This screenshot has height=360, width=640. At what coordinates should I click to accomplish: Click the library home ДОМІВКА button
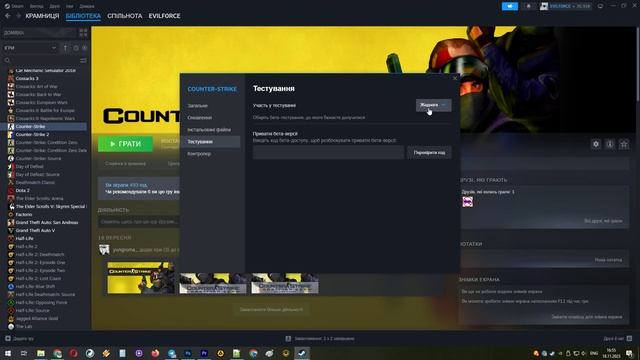(x=40, y=33)
